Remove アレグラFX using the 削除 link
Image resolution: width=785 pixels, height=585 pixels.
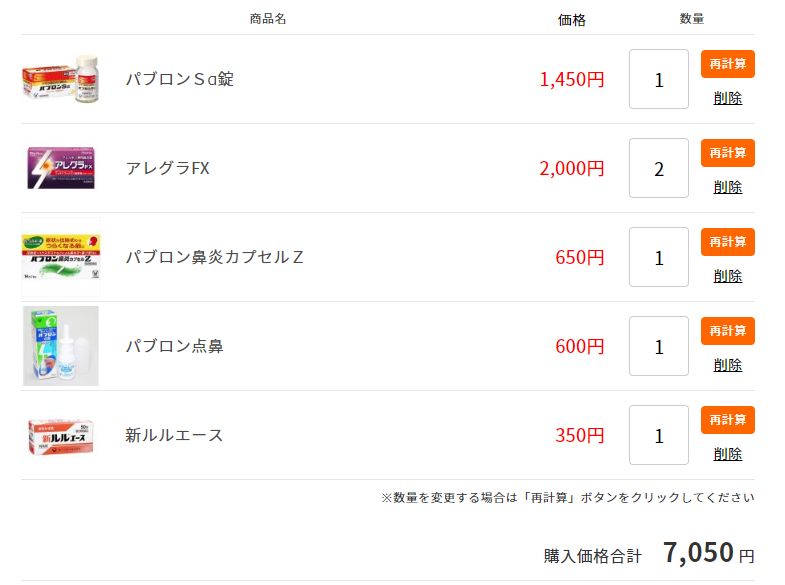(727, 187)
